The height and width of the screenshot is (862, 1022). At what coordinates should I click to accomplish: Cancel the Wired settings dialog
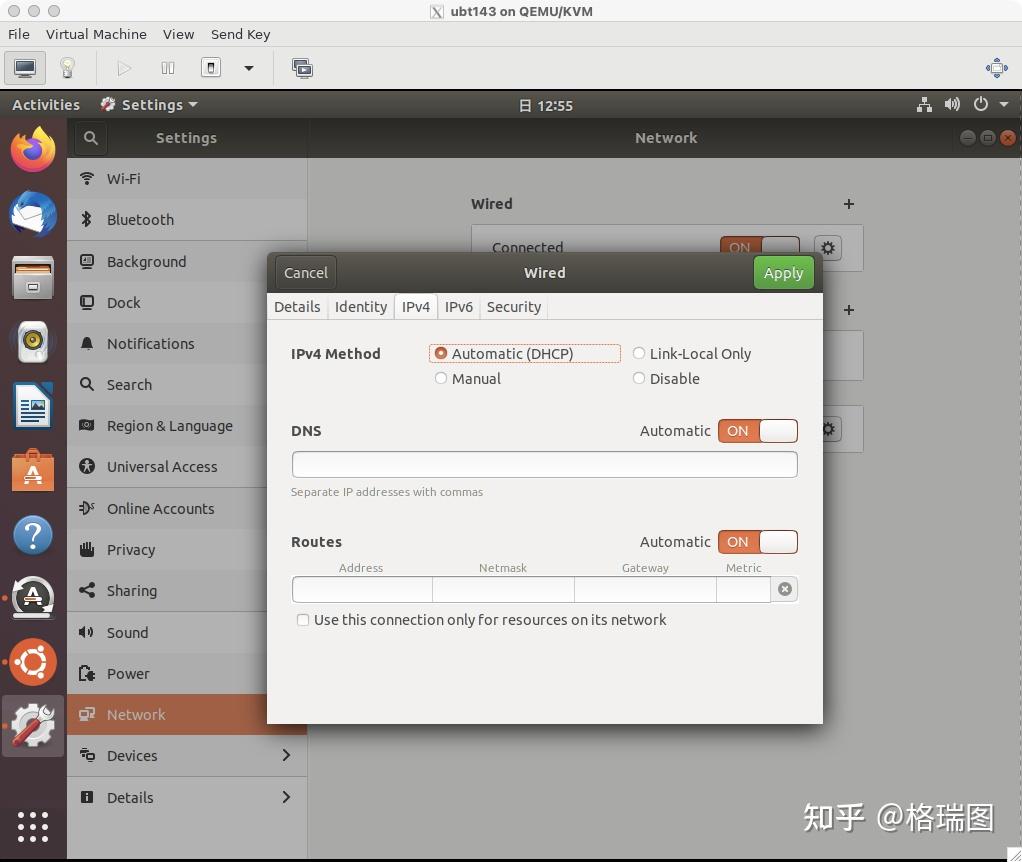point(305,272)
